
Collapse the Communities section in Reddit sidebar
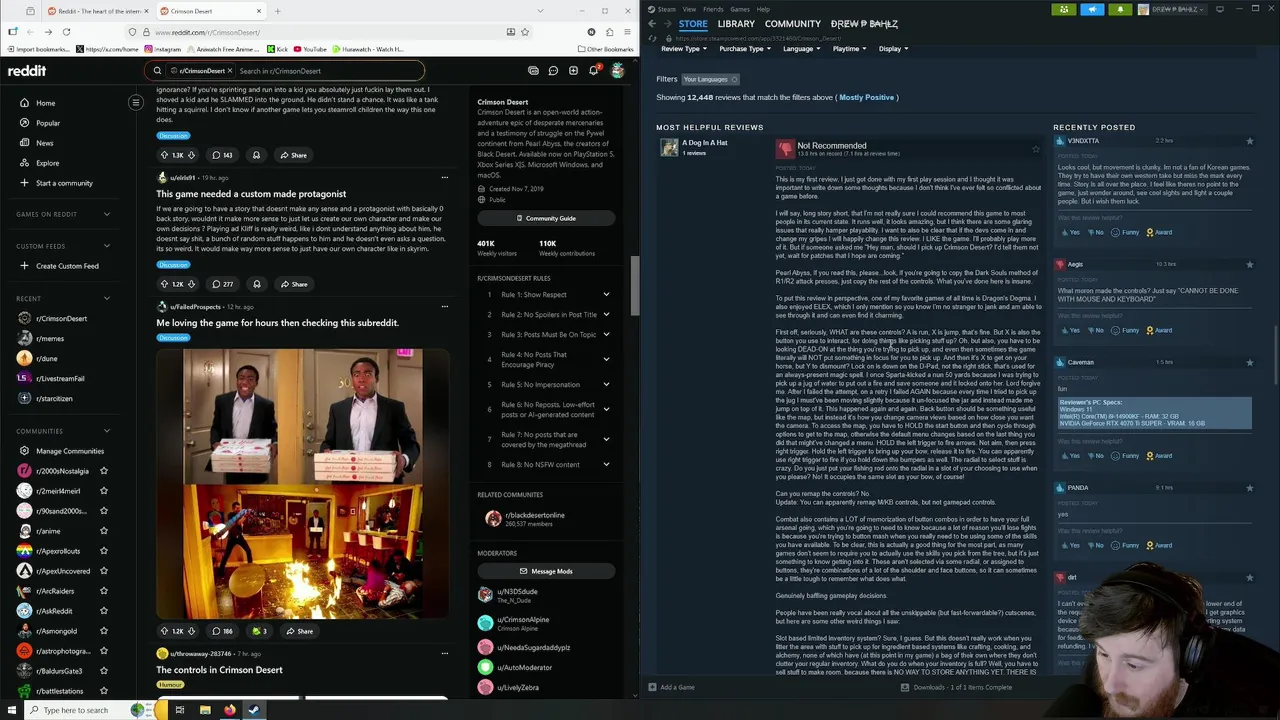(107, 431)
